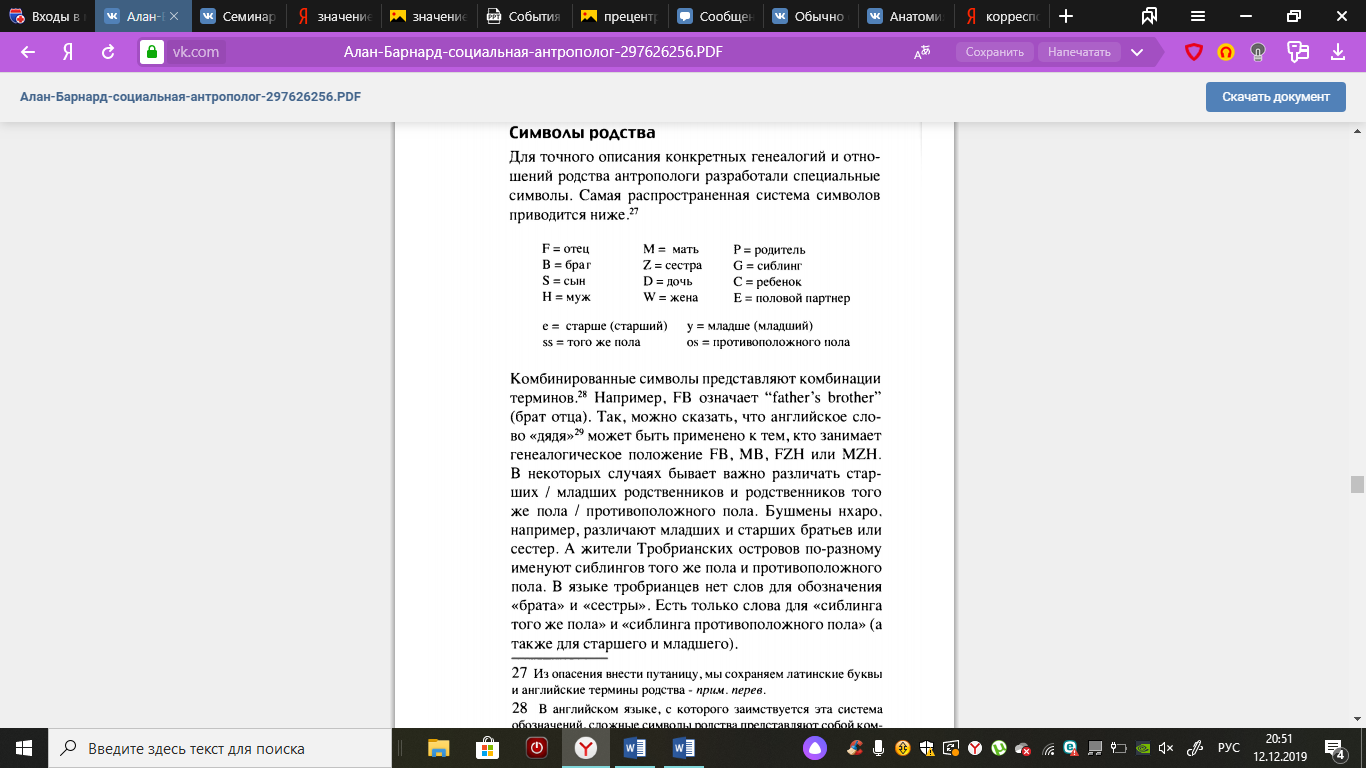This screenshot has height=768, width=1366.
Task: Switch to the Сообщен tab
Action: tap(717, 16)
